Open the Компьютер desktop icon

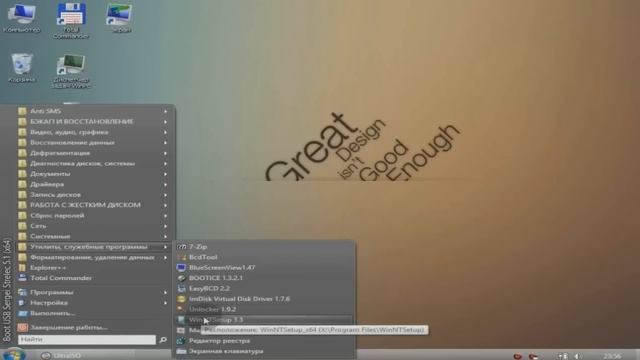22,17
